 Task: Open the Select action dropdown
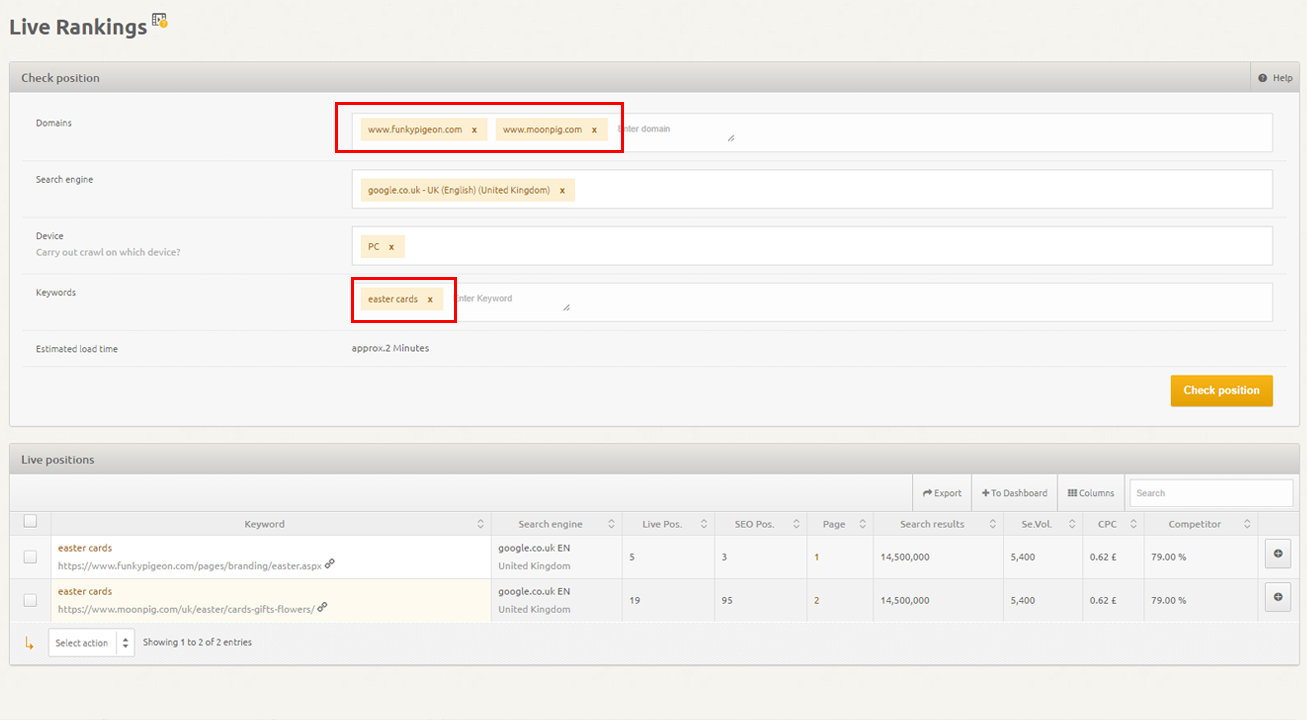point(91,642)
